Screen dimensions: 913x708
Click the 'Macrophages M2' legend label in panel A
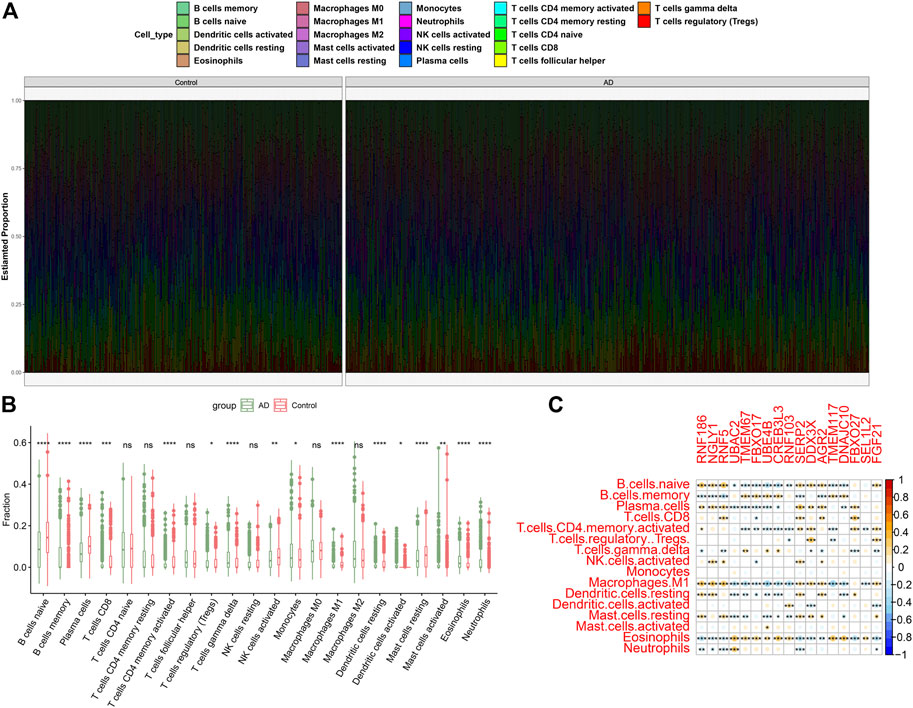click(349, 34)
